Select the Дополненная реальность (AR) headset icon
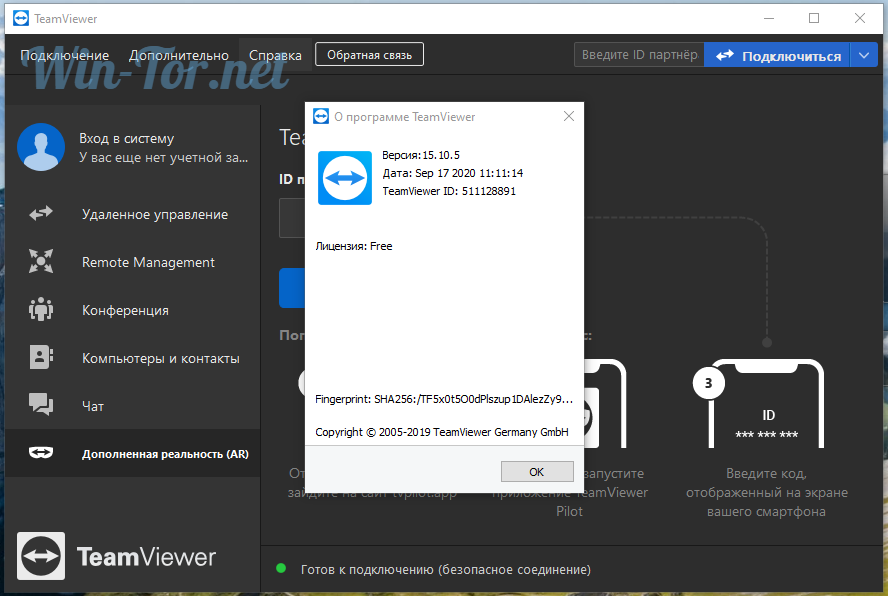 click(41, 453)
